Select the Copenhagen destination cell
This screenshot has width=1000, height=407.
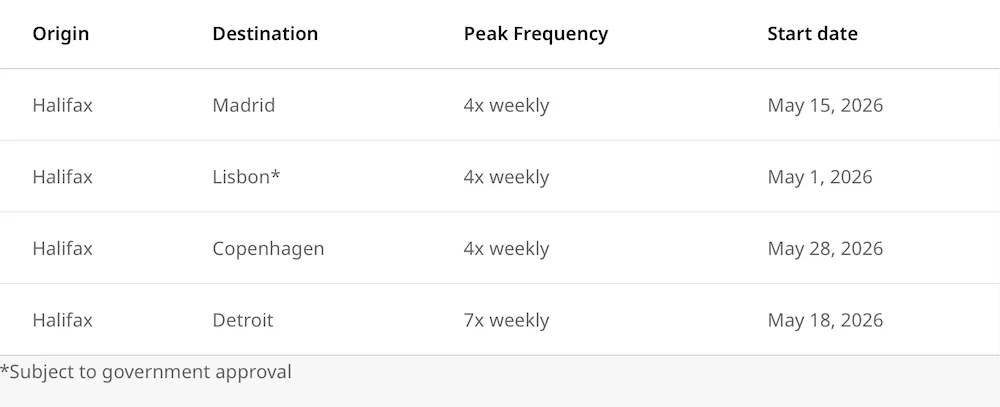click(x=268, y=249)
